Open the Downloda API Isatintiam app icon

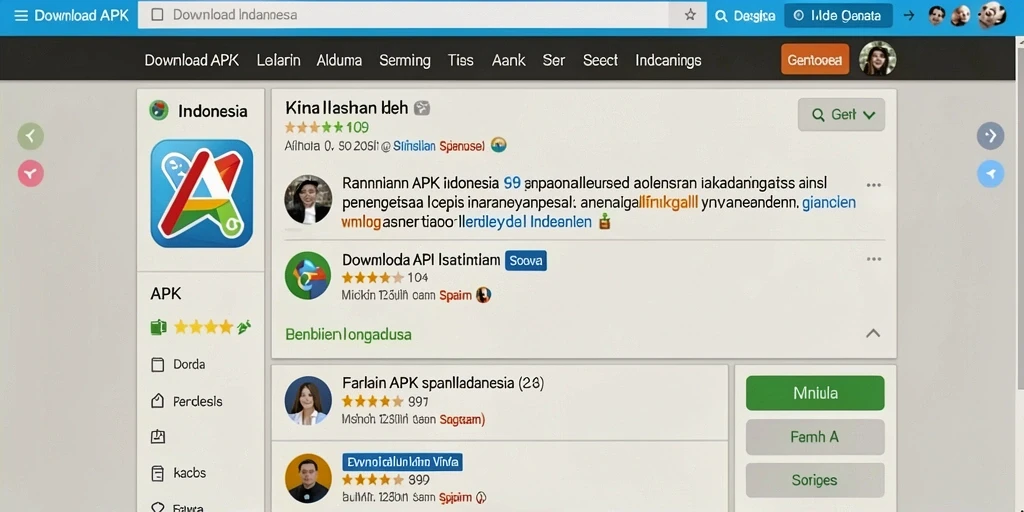tap(308, 276)
